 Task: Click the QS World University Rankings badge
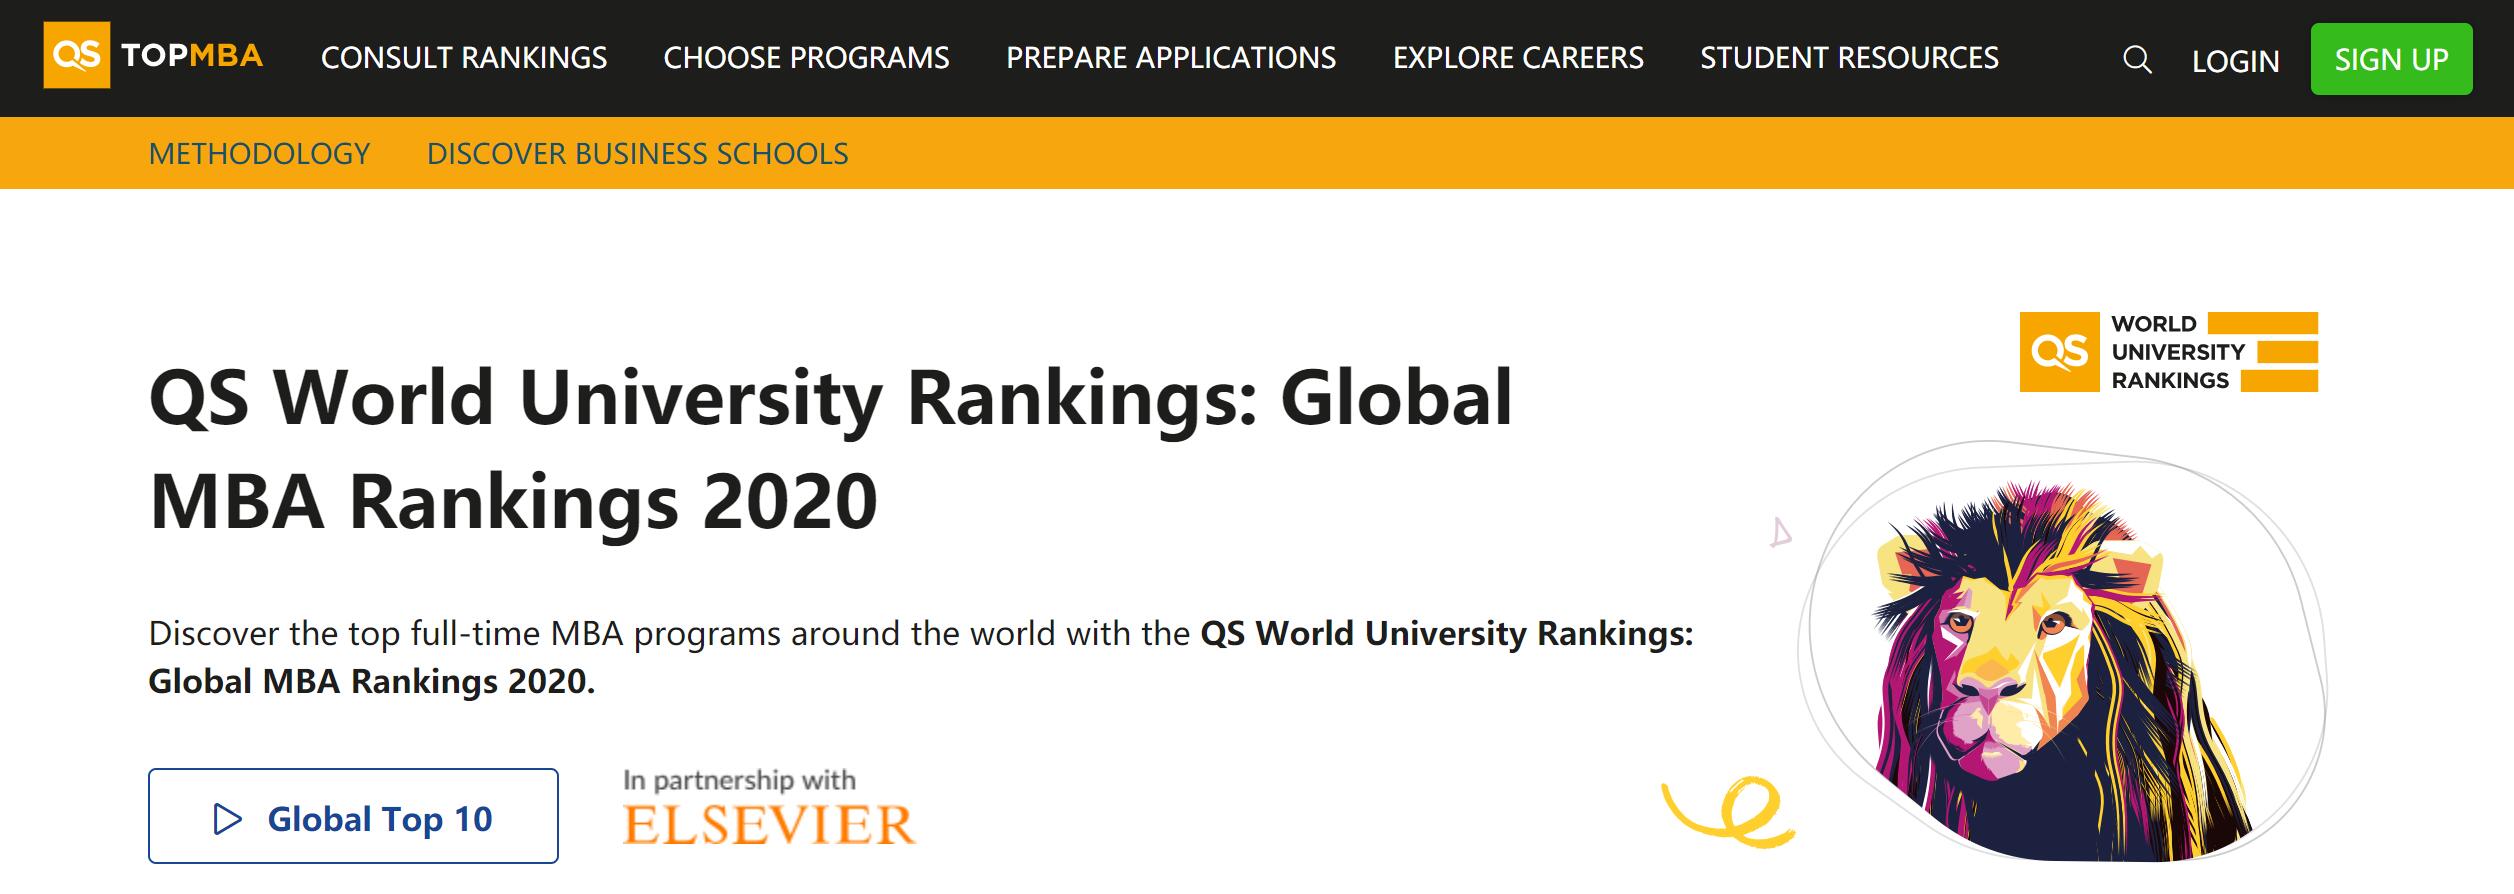pyautogui.click(x=2168, y=352)
